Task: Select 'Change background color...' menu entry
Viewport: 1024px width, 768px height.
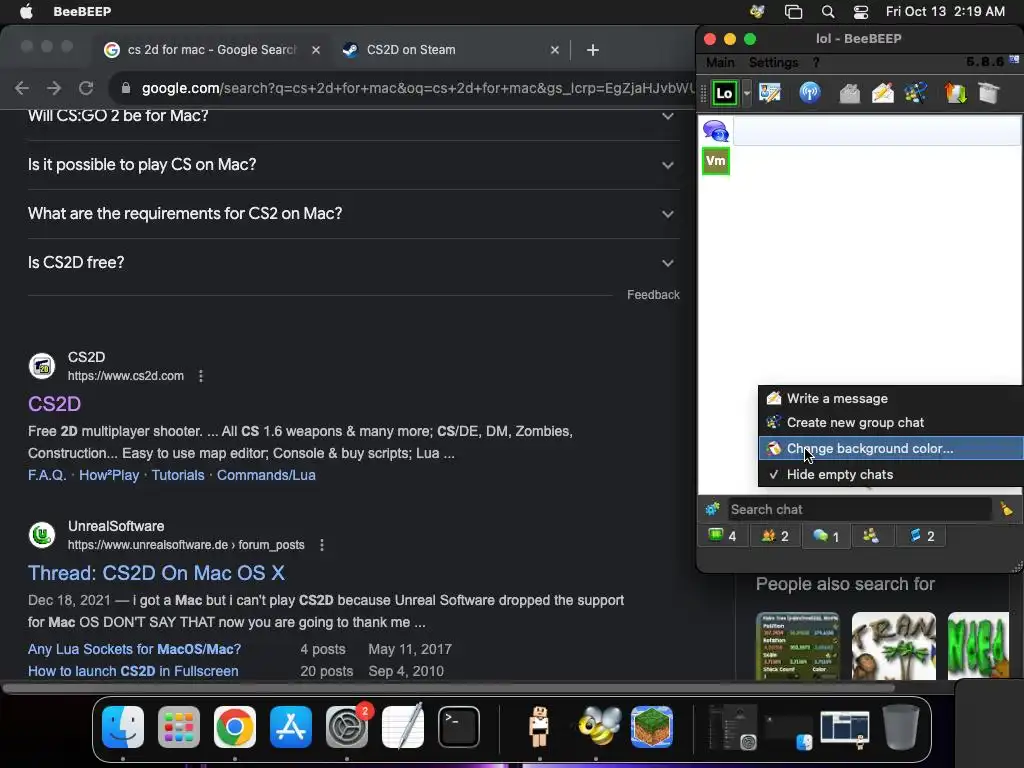Action: click(891, 449)
